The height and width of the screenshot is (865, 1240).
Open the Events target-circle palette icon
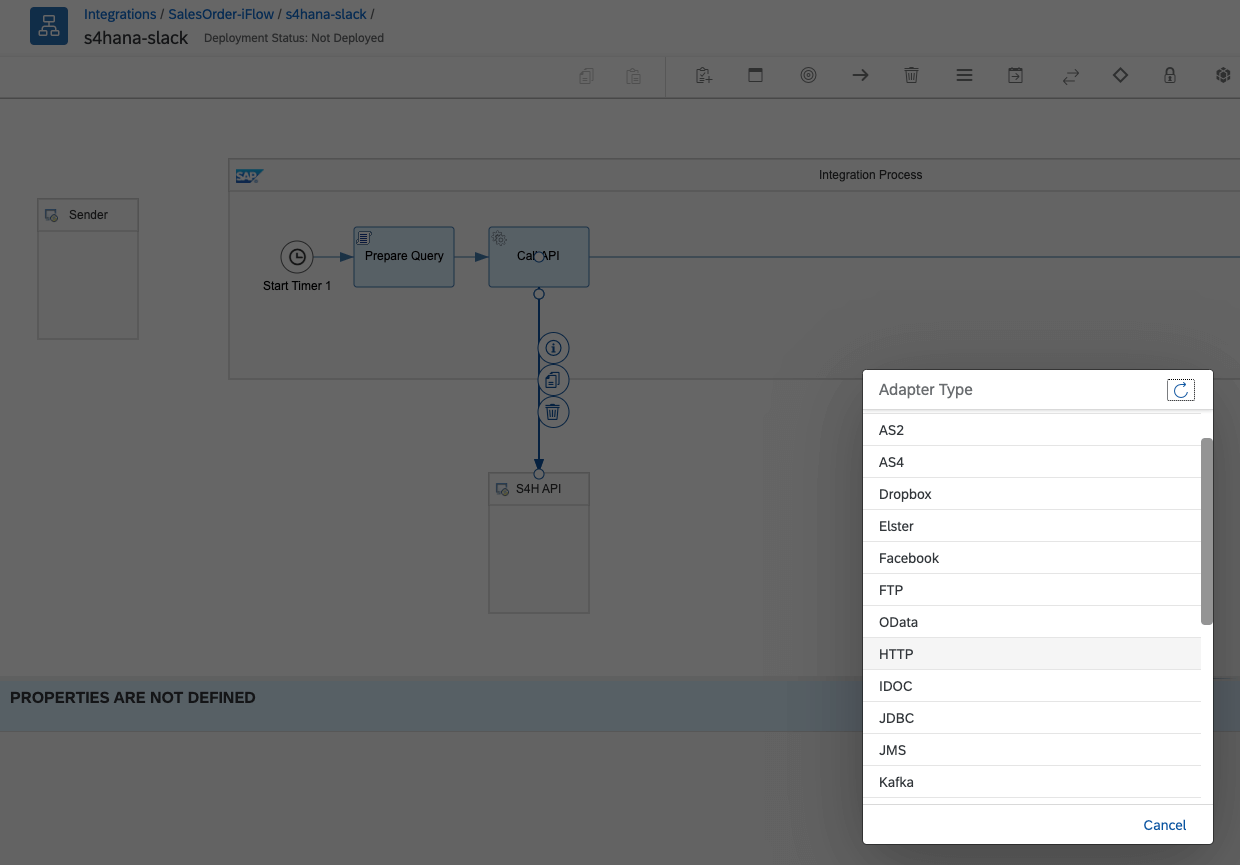click(808, 75)
